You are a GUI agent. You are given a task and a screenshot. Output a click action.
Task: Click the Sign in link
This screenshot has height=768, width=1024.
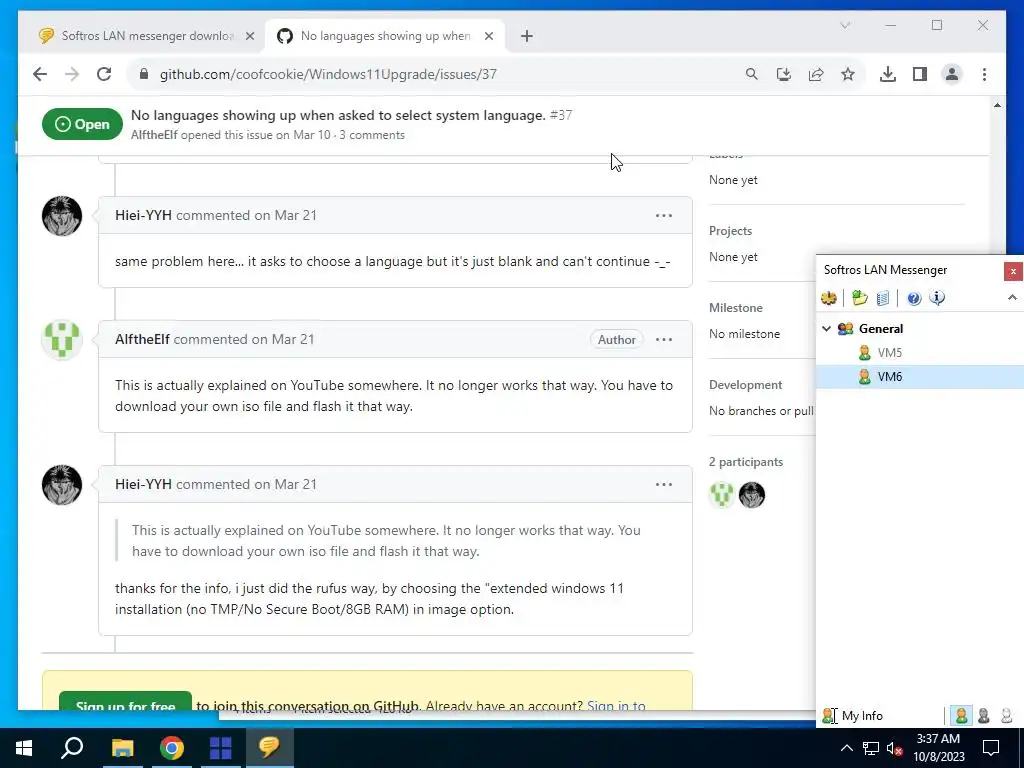click(616, 705)
